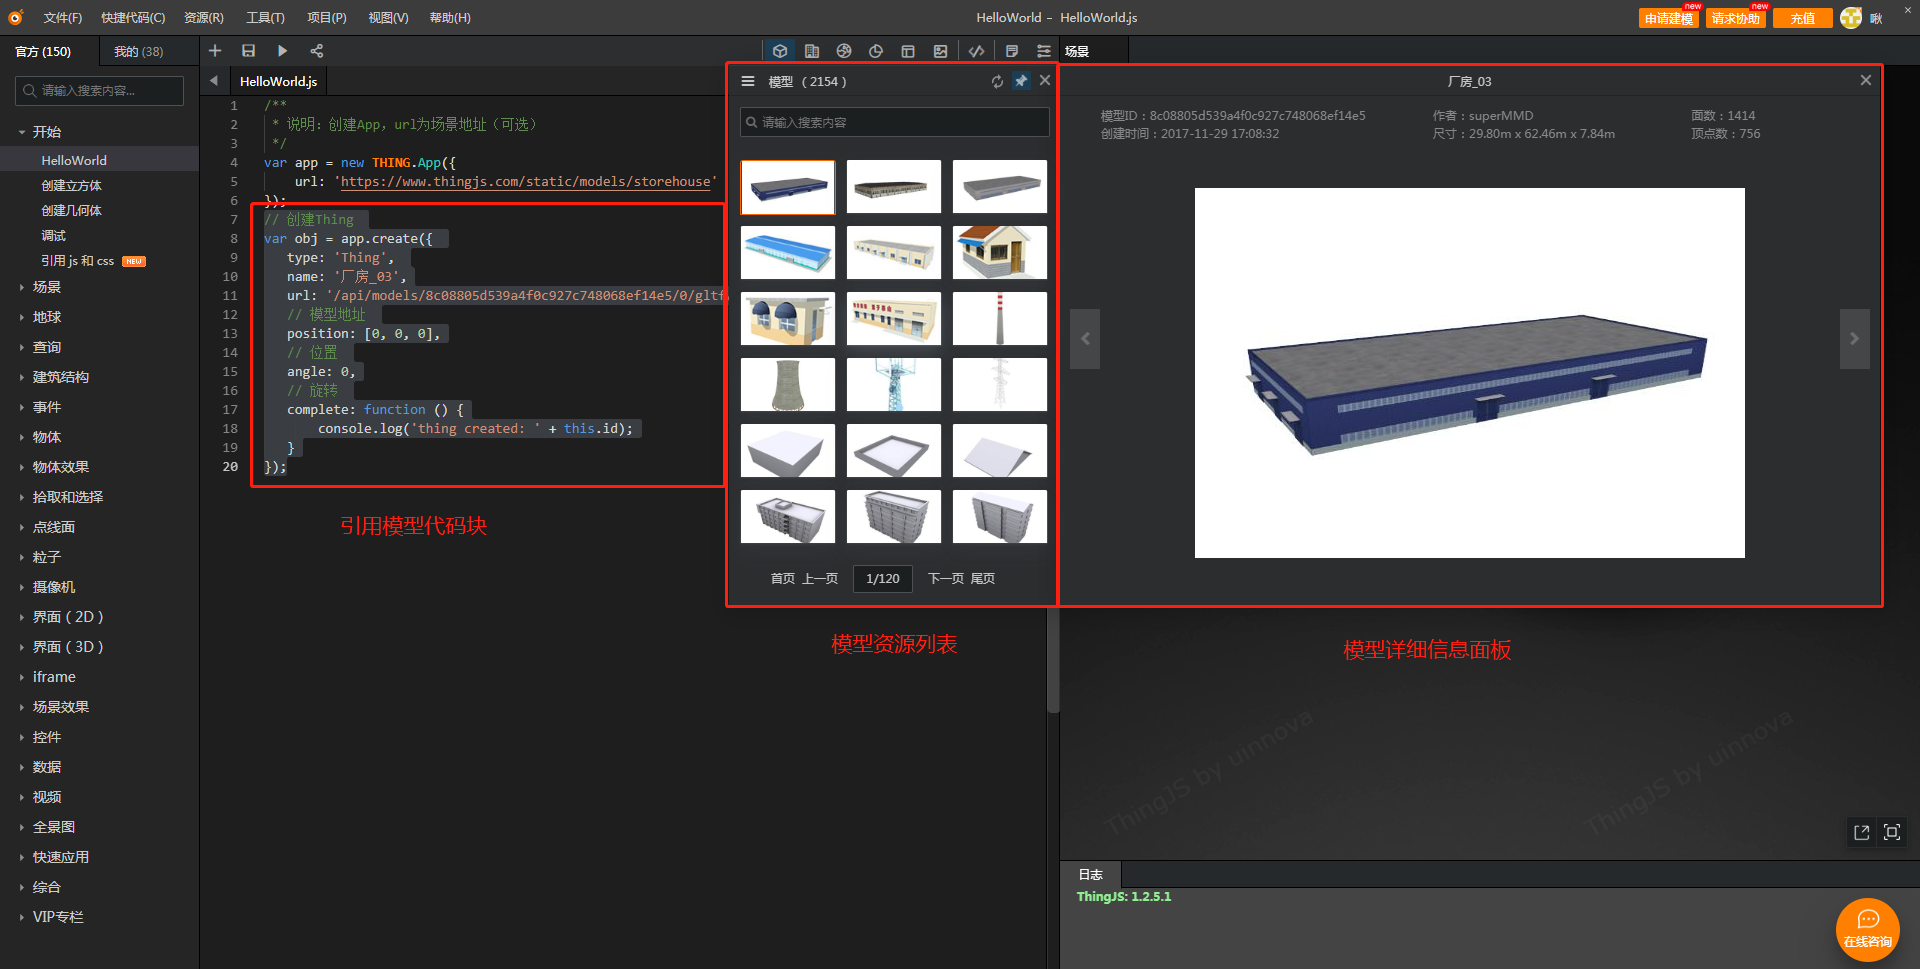The width and height of the screenshot is (1920, 969).
Task: Expand the 粒子 tree section
Action: [46, 557]
